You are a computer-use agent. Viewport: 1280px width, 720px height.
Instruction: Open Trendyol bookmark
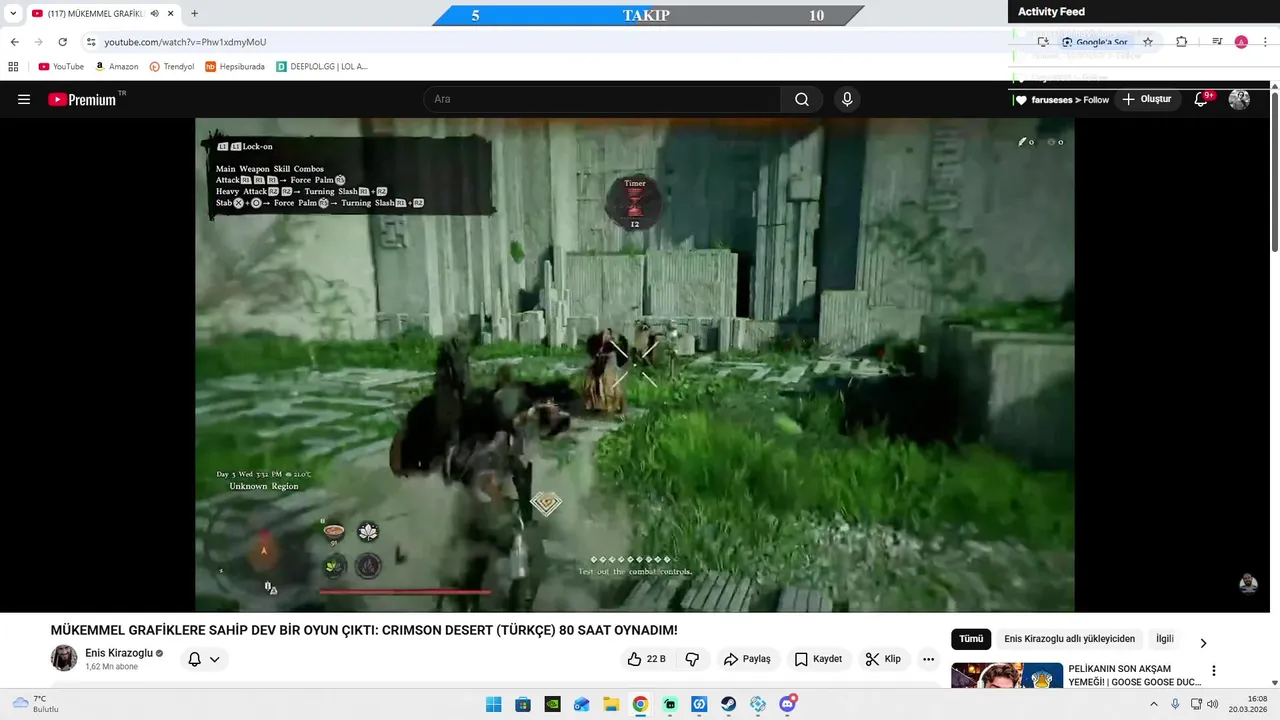[172, 67]
